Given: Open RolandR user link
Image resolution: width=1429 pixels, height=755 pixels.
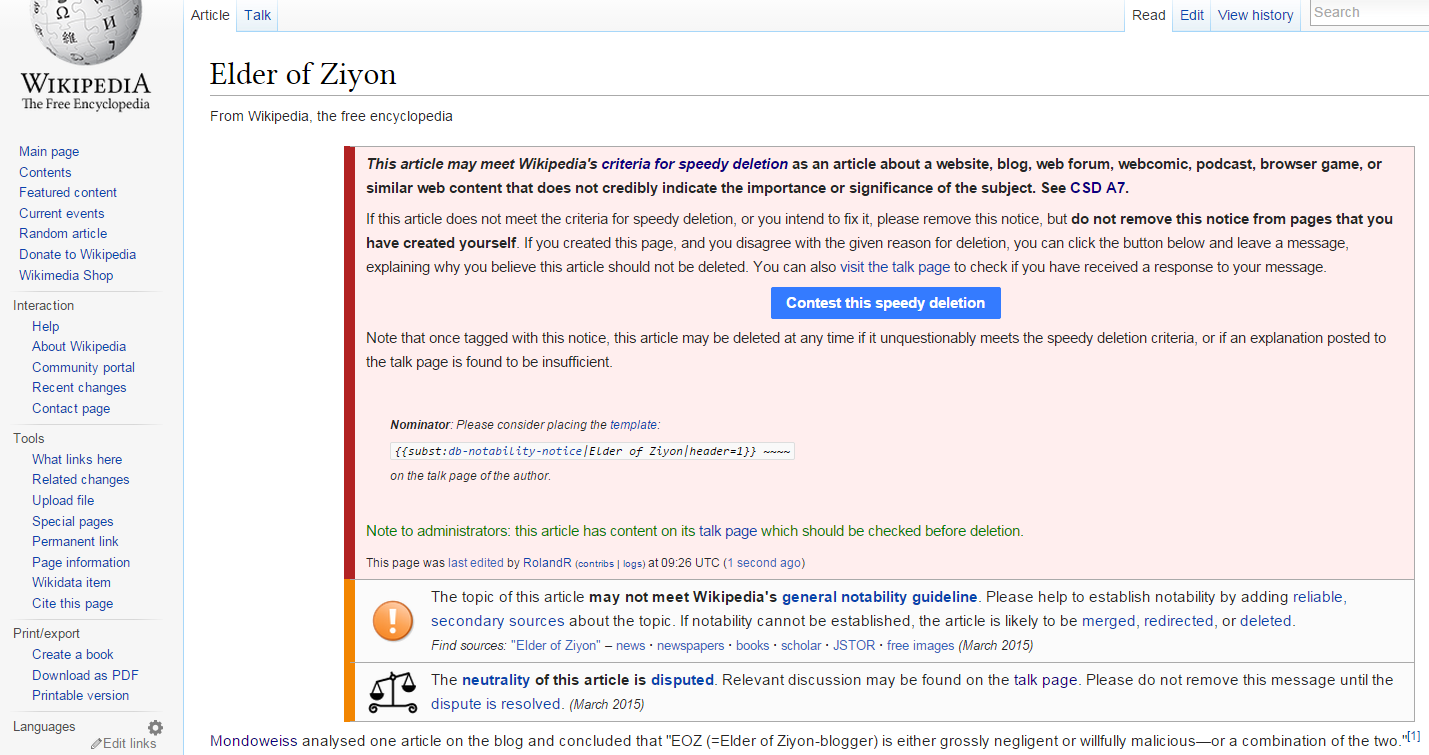Looking at the screenshot, I should pyautogui.click(x=547, y=563).
